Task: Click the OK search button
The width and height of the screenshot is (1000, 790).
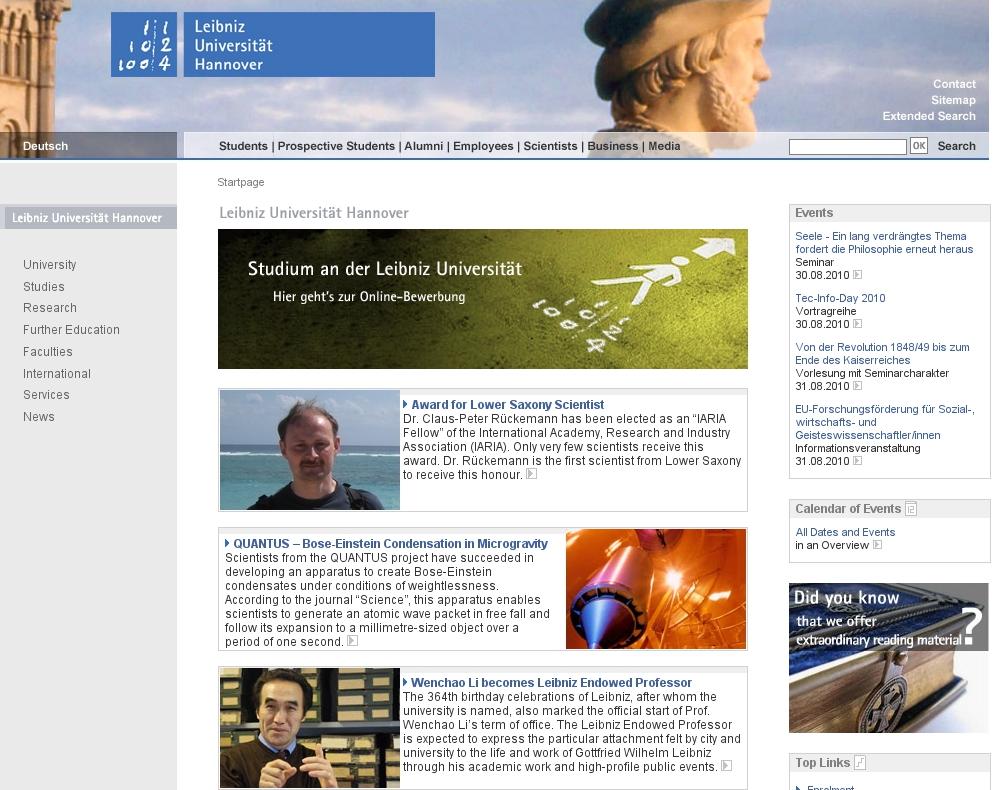Action: (x=918, y=146)
